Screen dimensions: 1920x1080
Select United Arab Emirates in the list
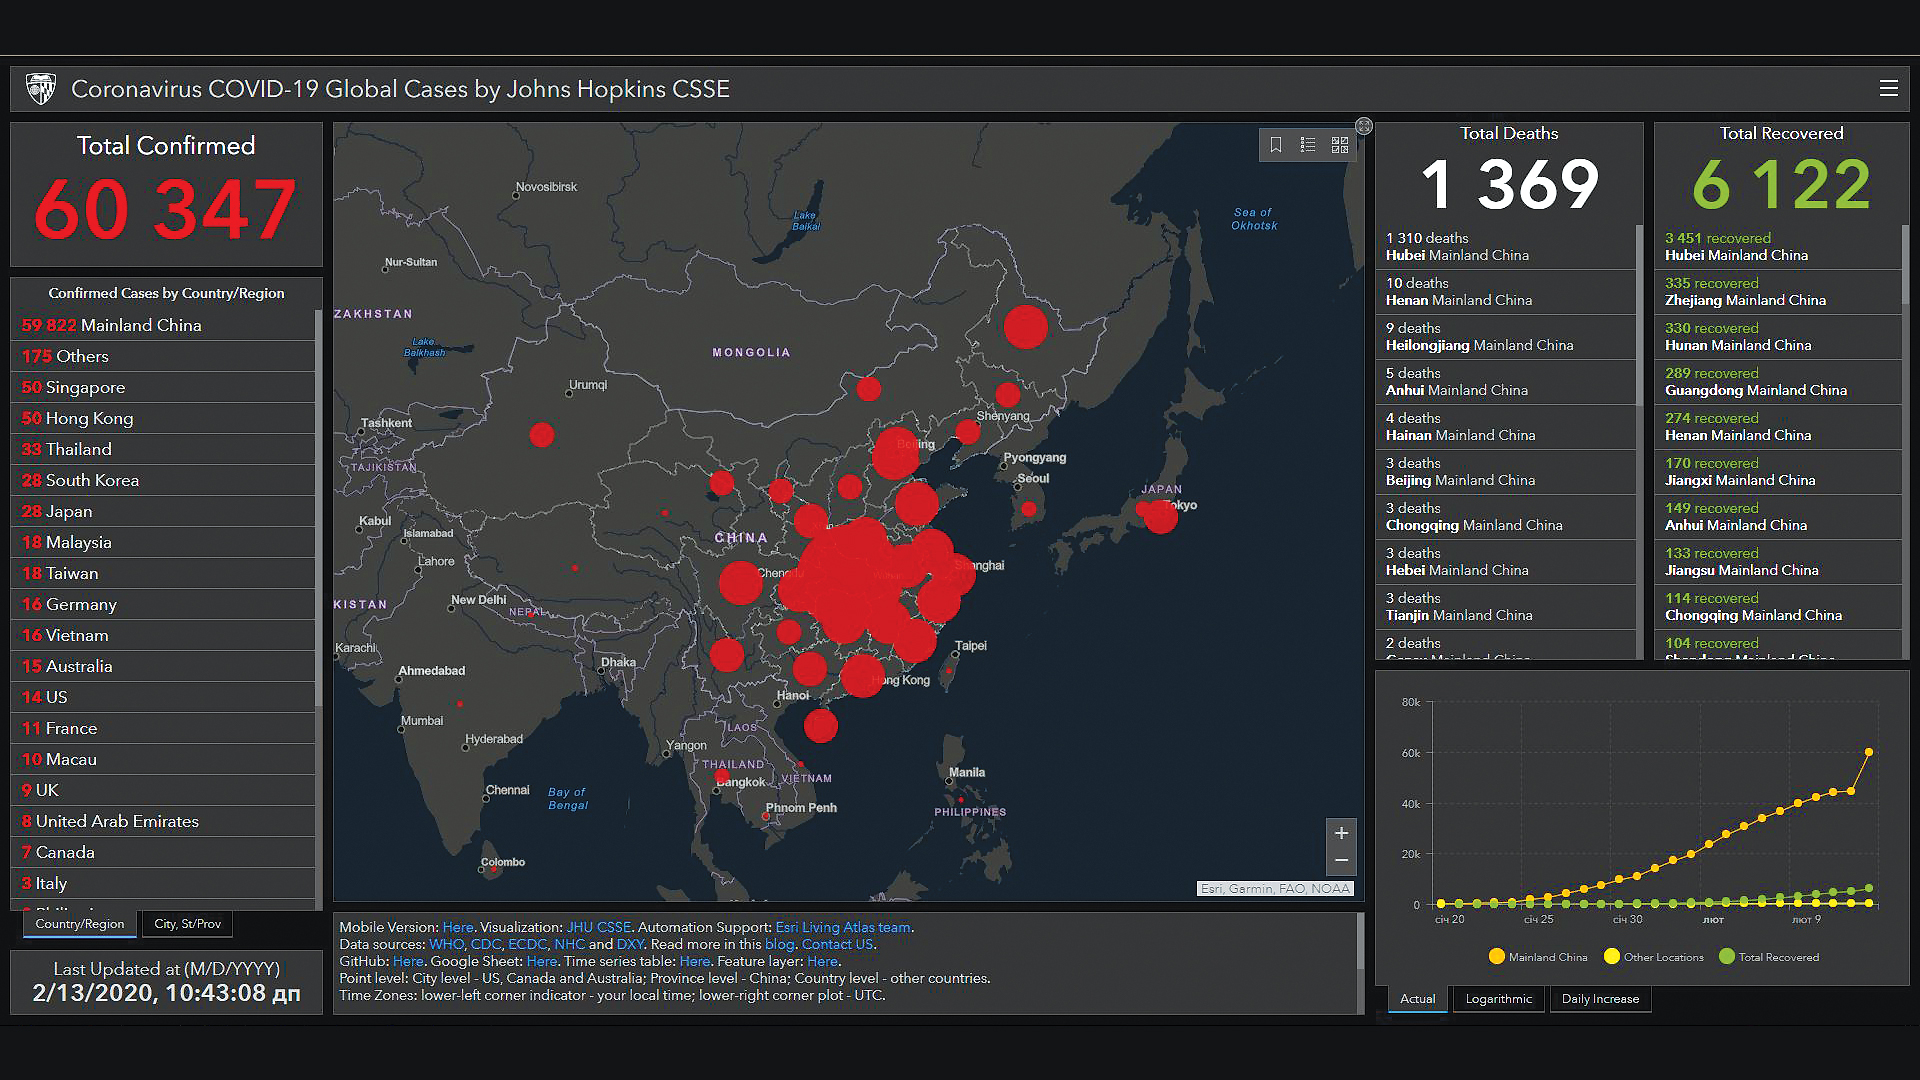pyautogui.click(x=162, y=821)
